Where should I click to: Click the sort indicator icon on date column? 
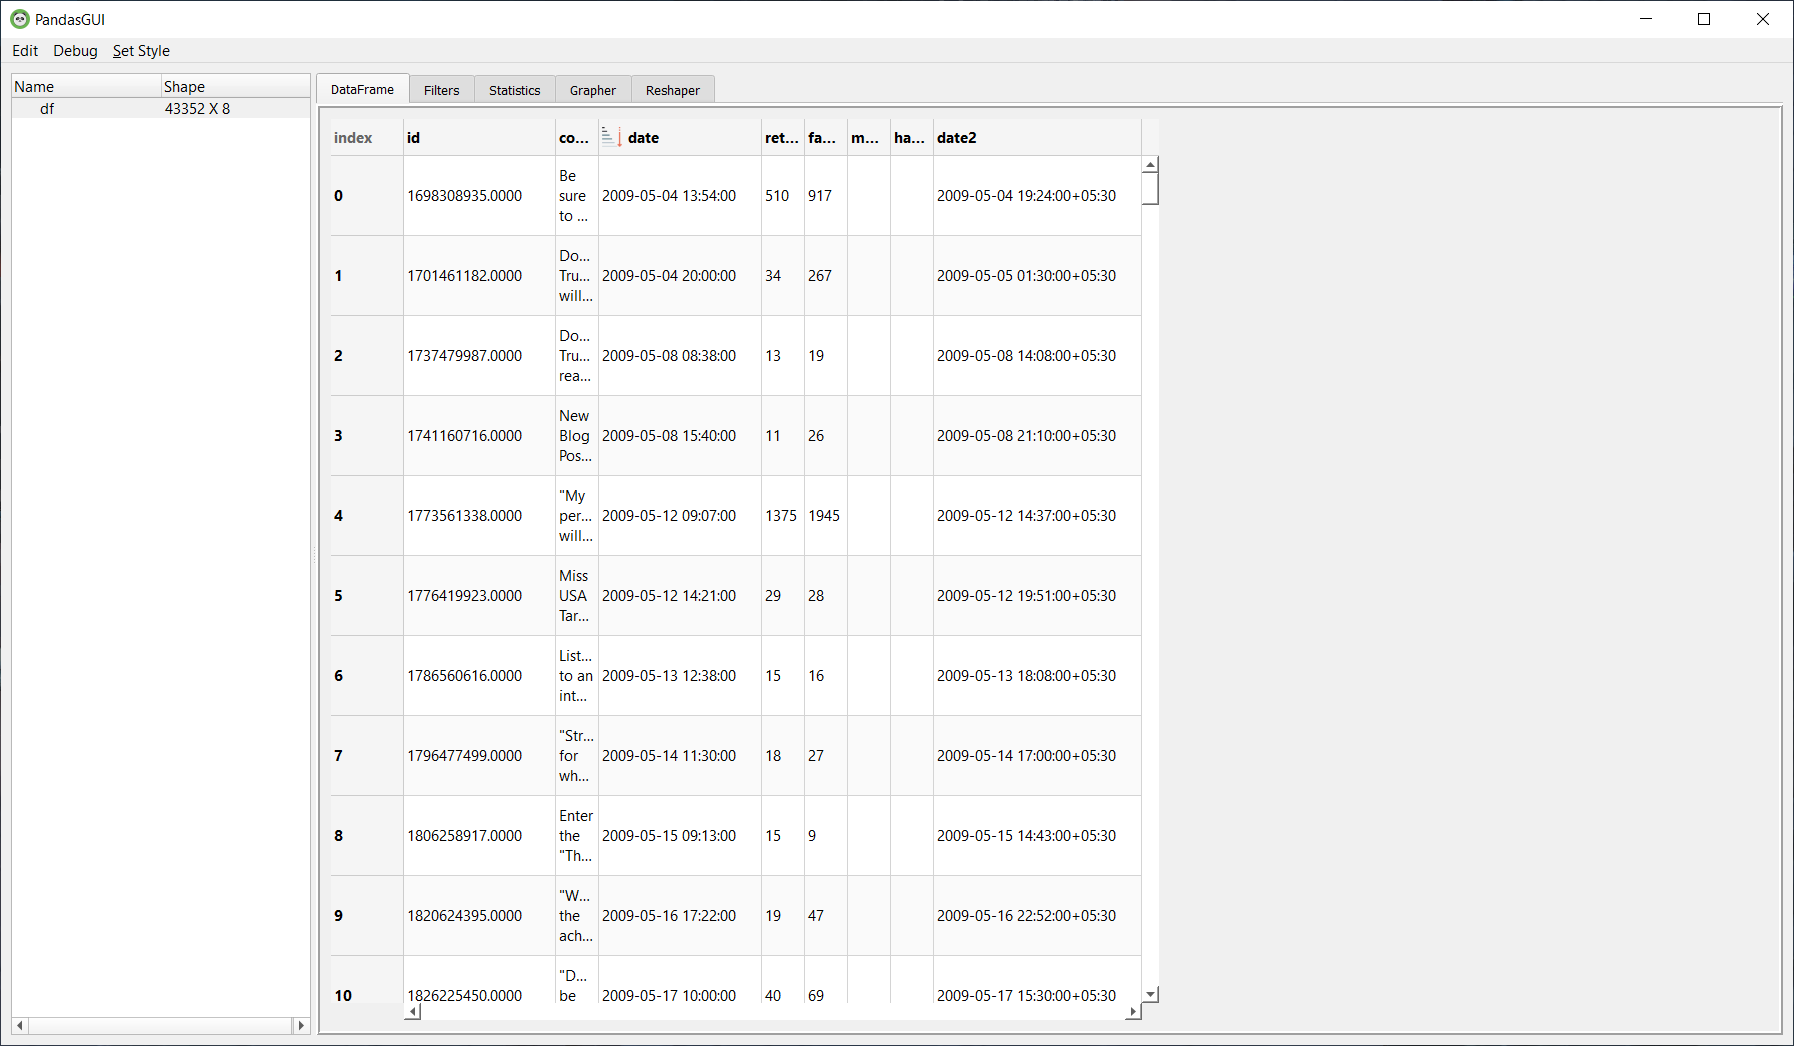coord(610,136)
